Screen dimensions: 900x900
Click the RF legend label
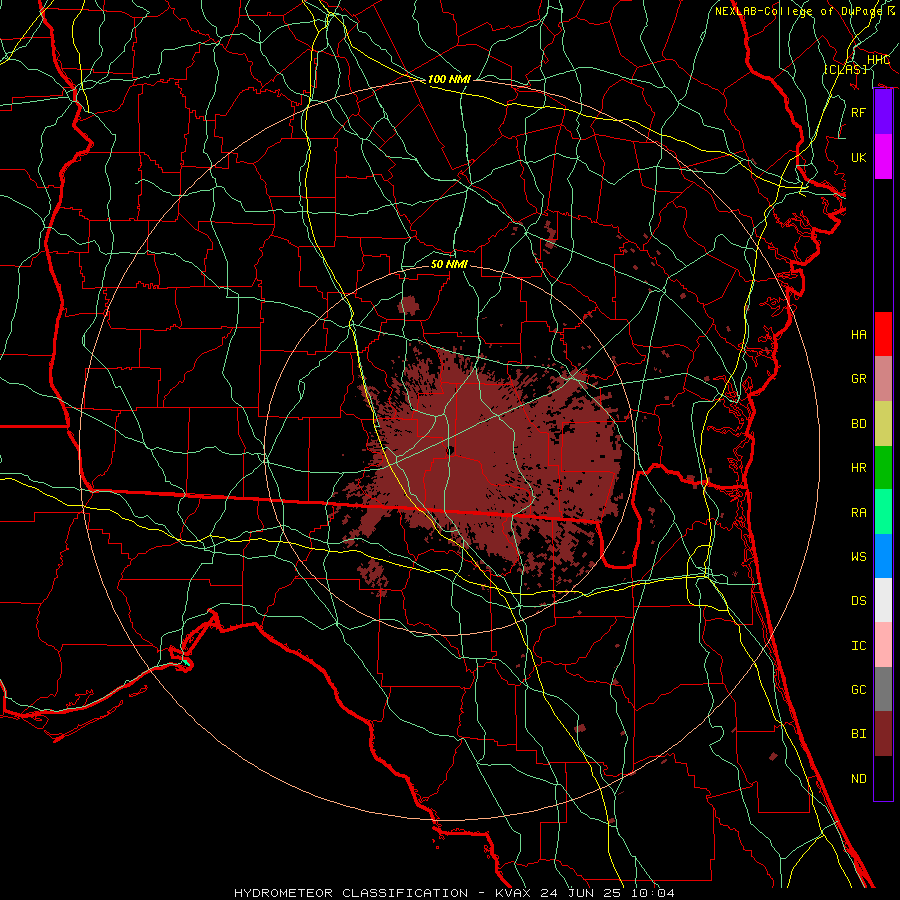coord(858,112)
